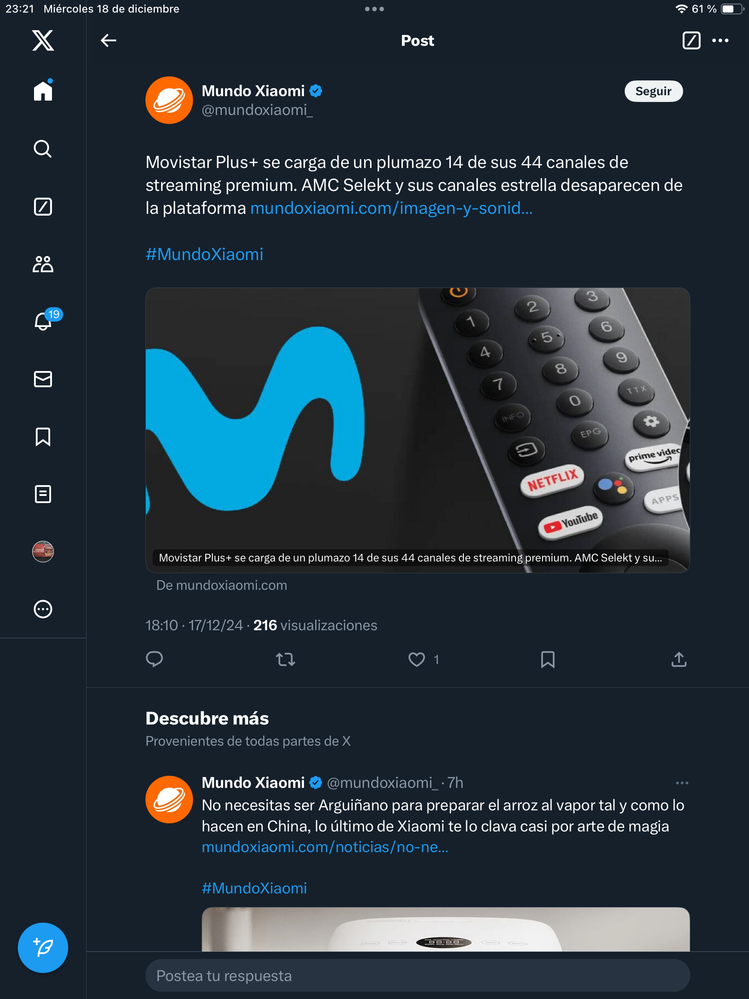Open the mundoxiaomi.com/imagen-y-sonid… link
This screenshot has width=749, height=999.
coord(391,208)
